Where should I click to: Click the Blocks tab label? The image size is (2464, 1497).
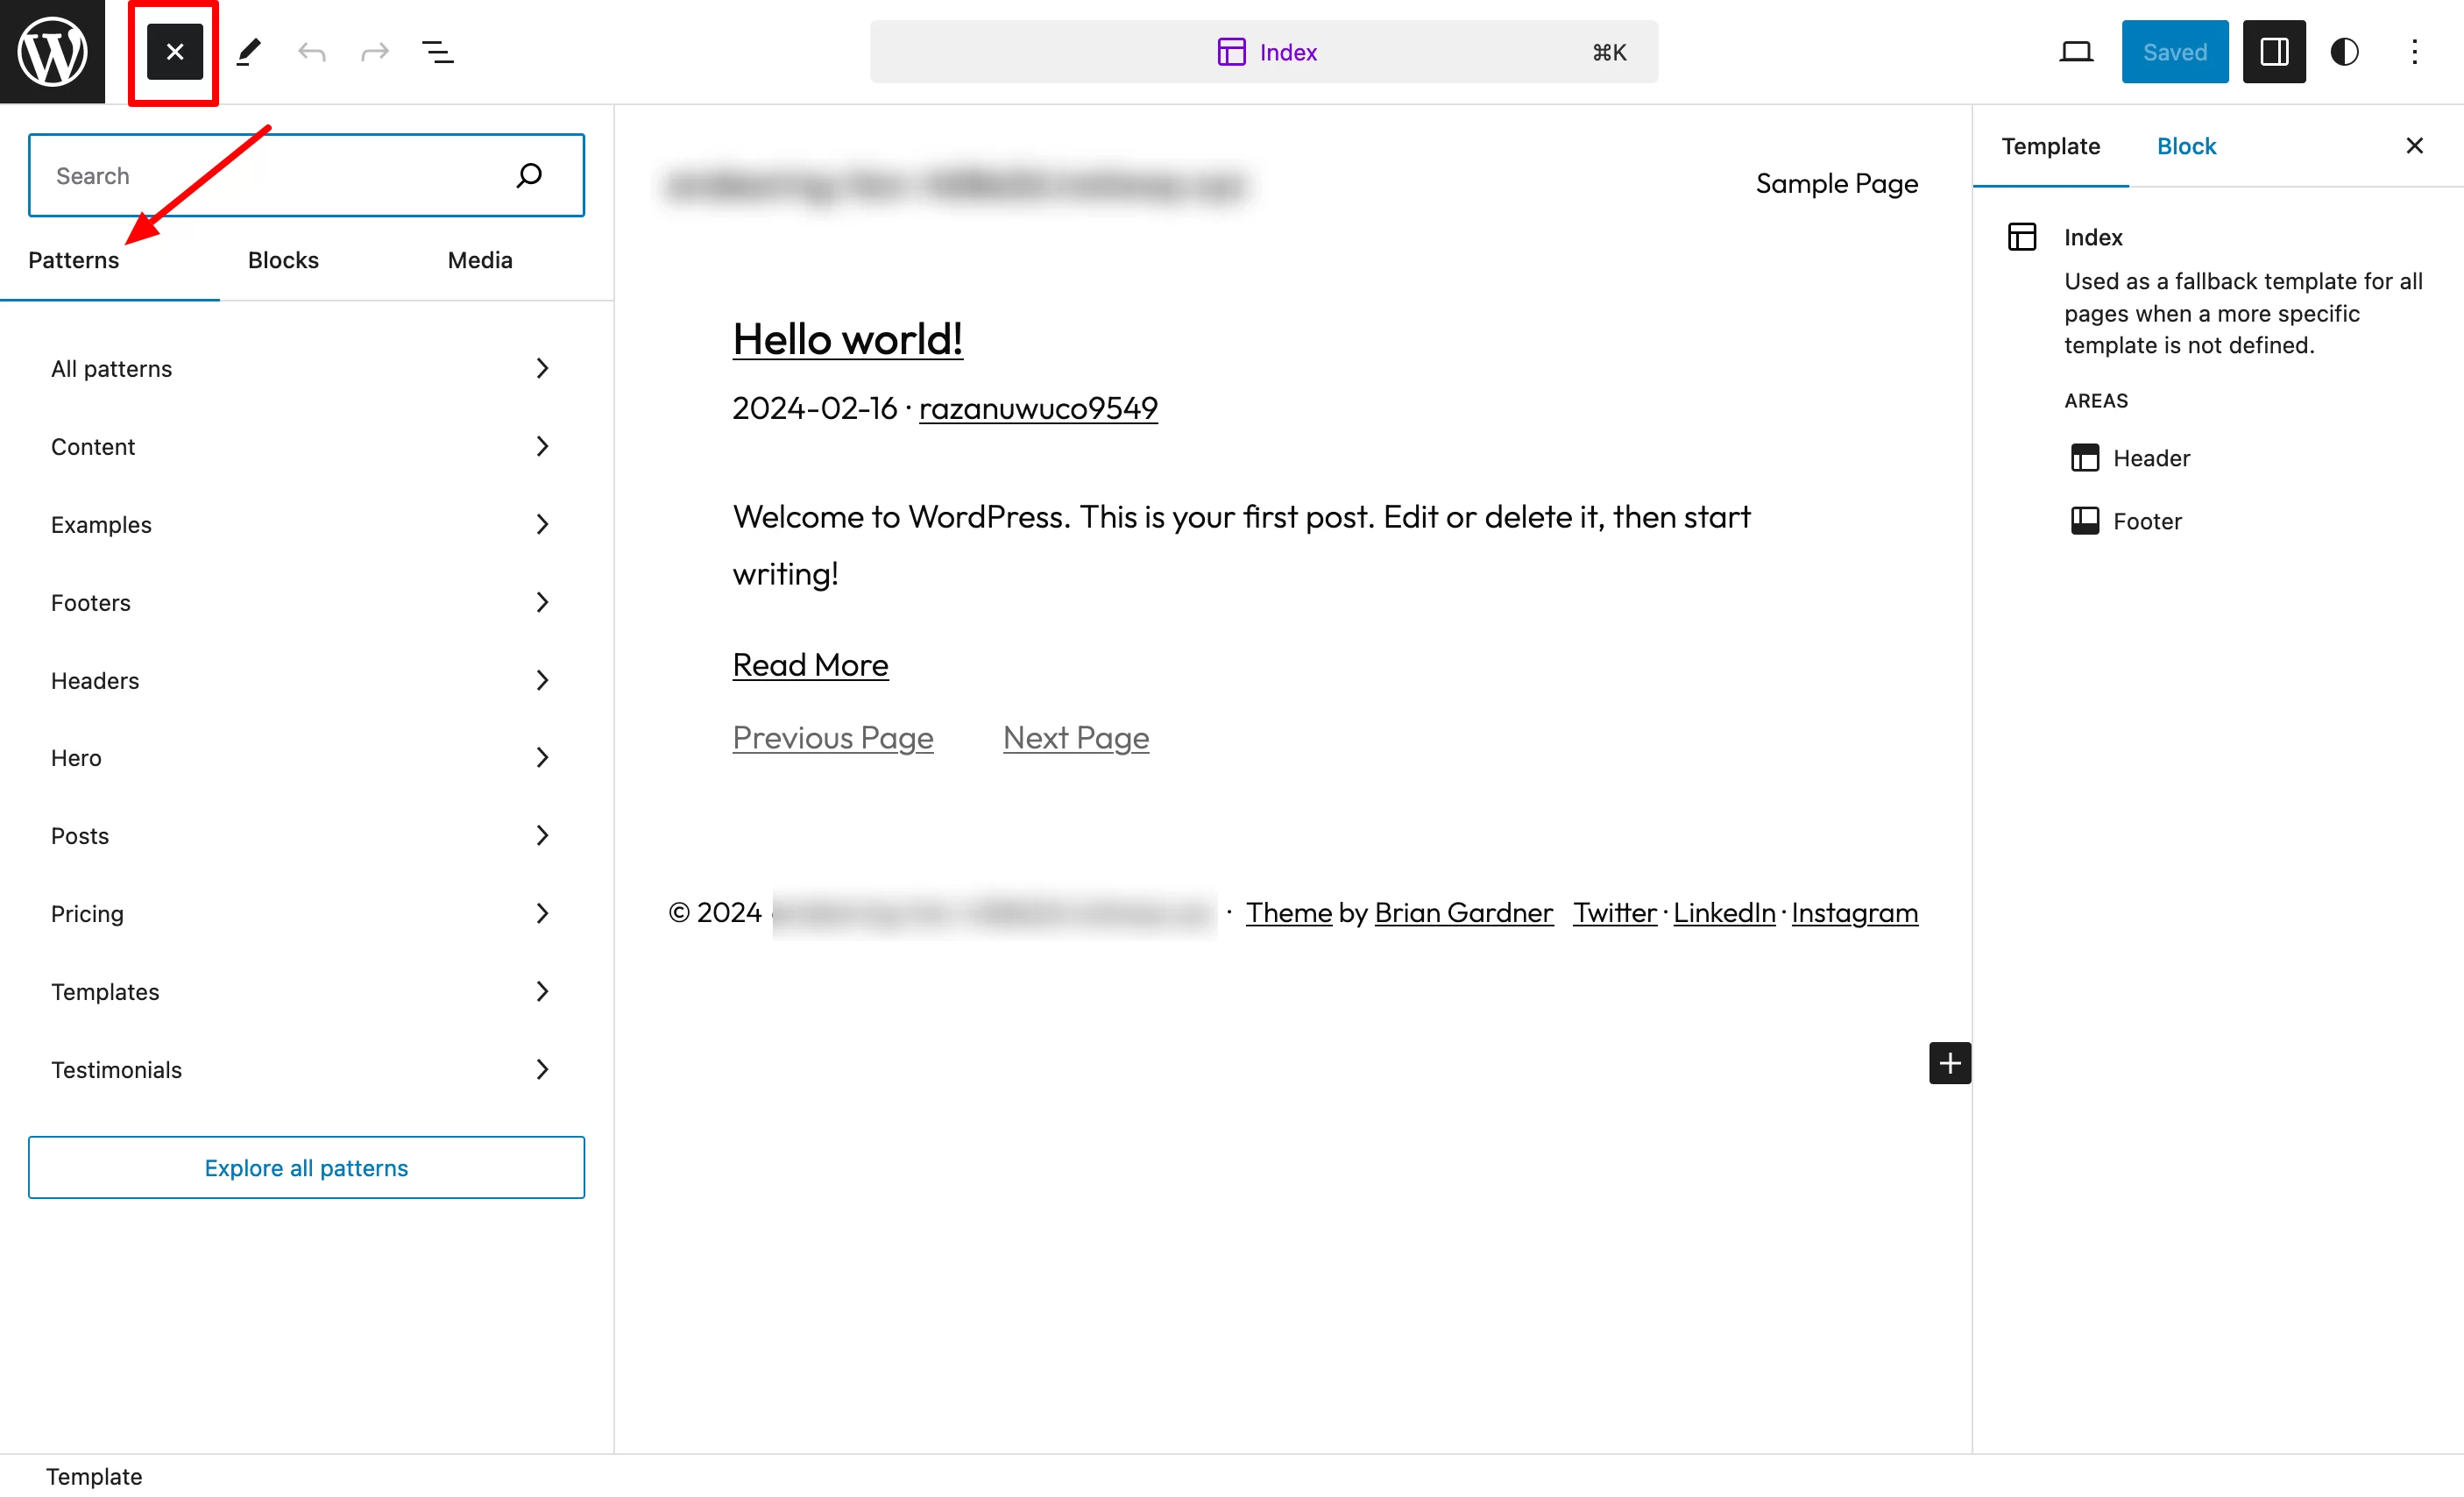click(283, 259)
